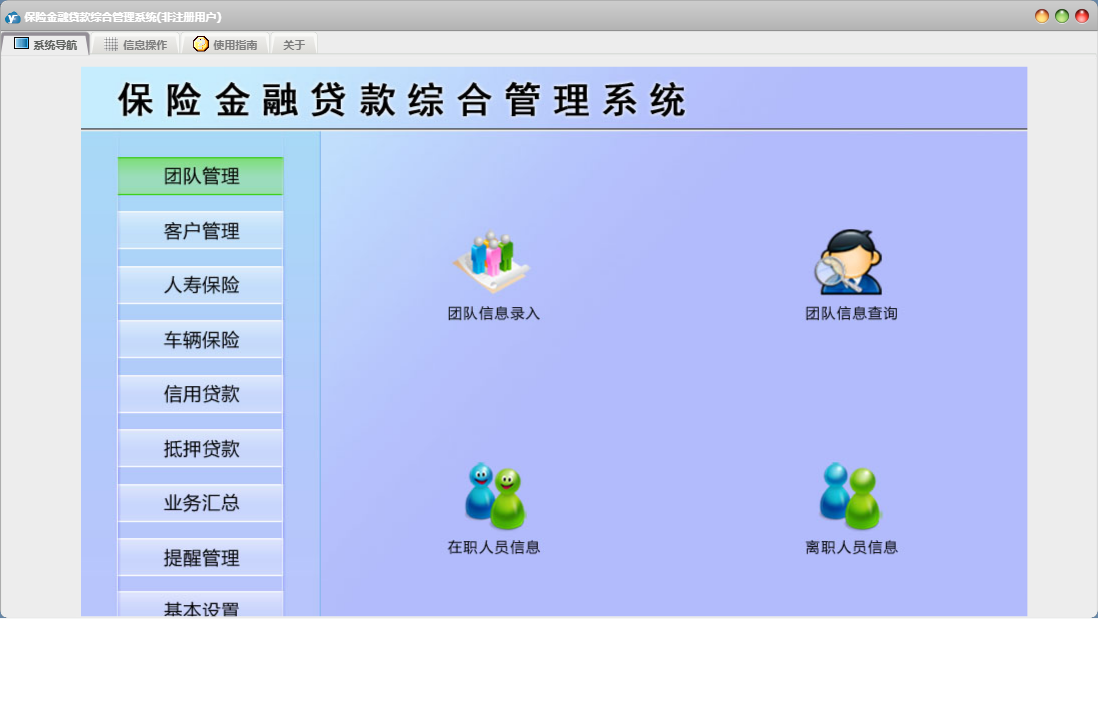
Task: Click the 系统导航 tab's monitor icon
Action: coord(22,43)
